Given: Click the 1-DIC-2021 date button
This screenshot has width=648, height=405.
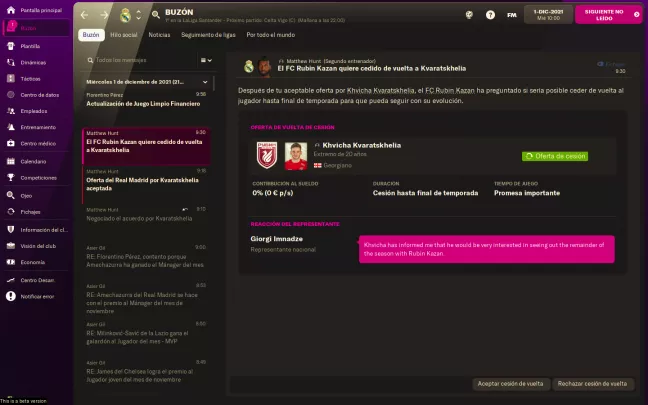Looking at the screenshot, I should point(548,15).
